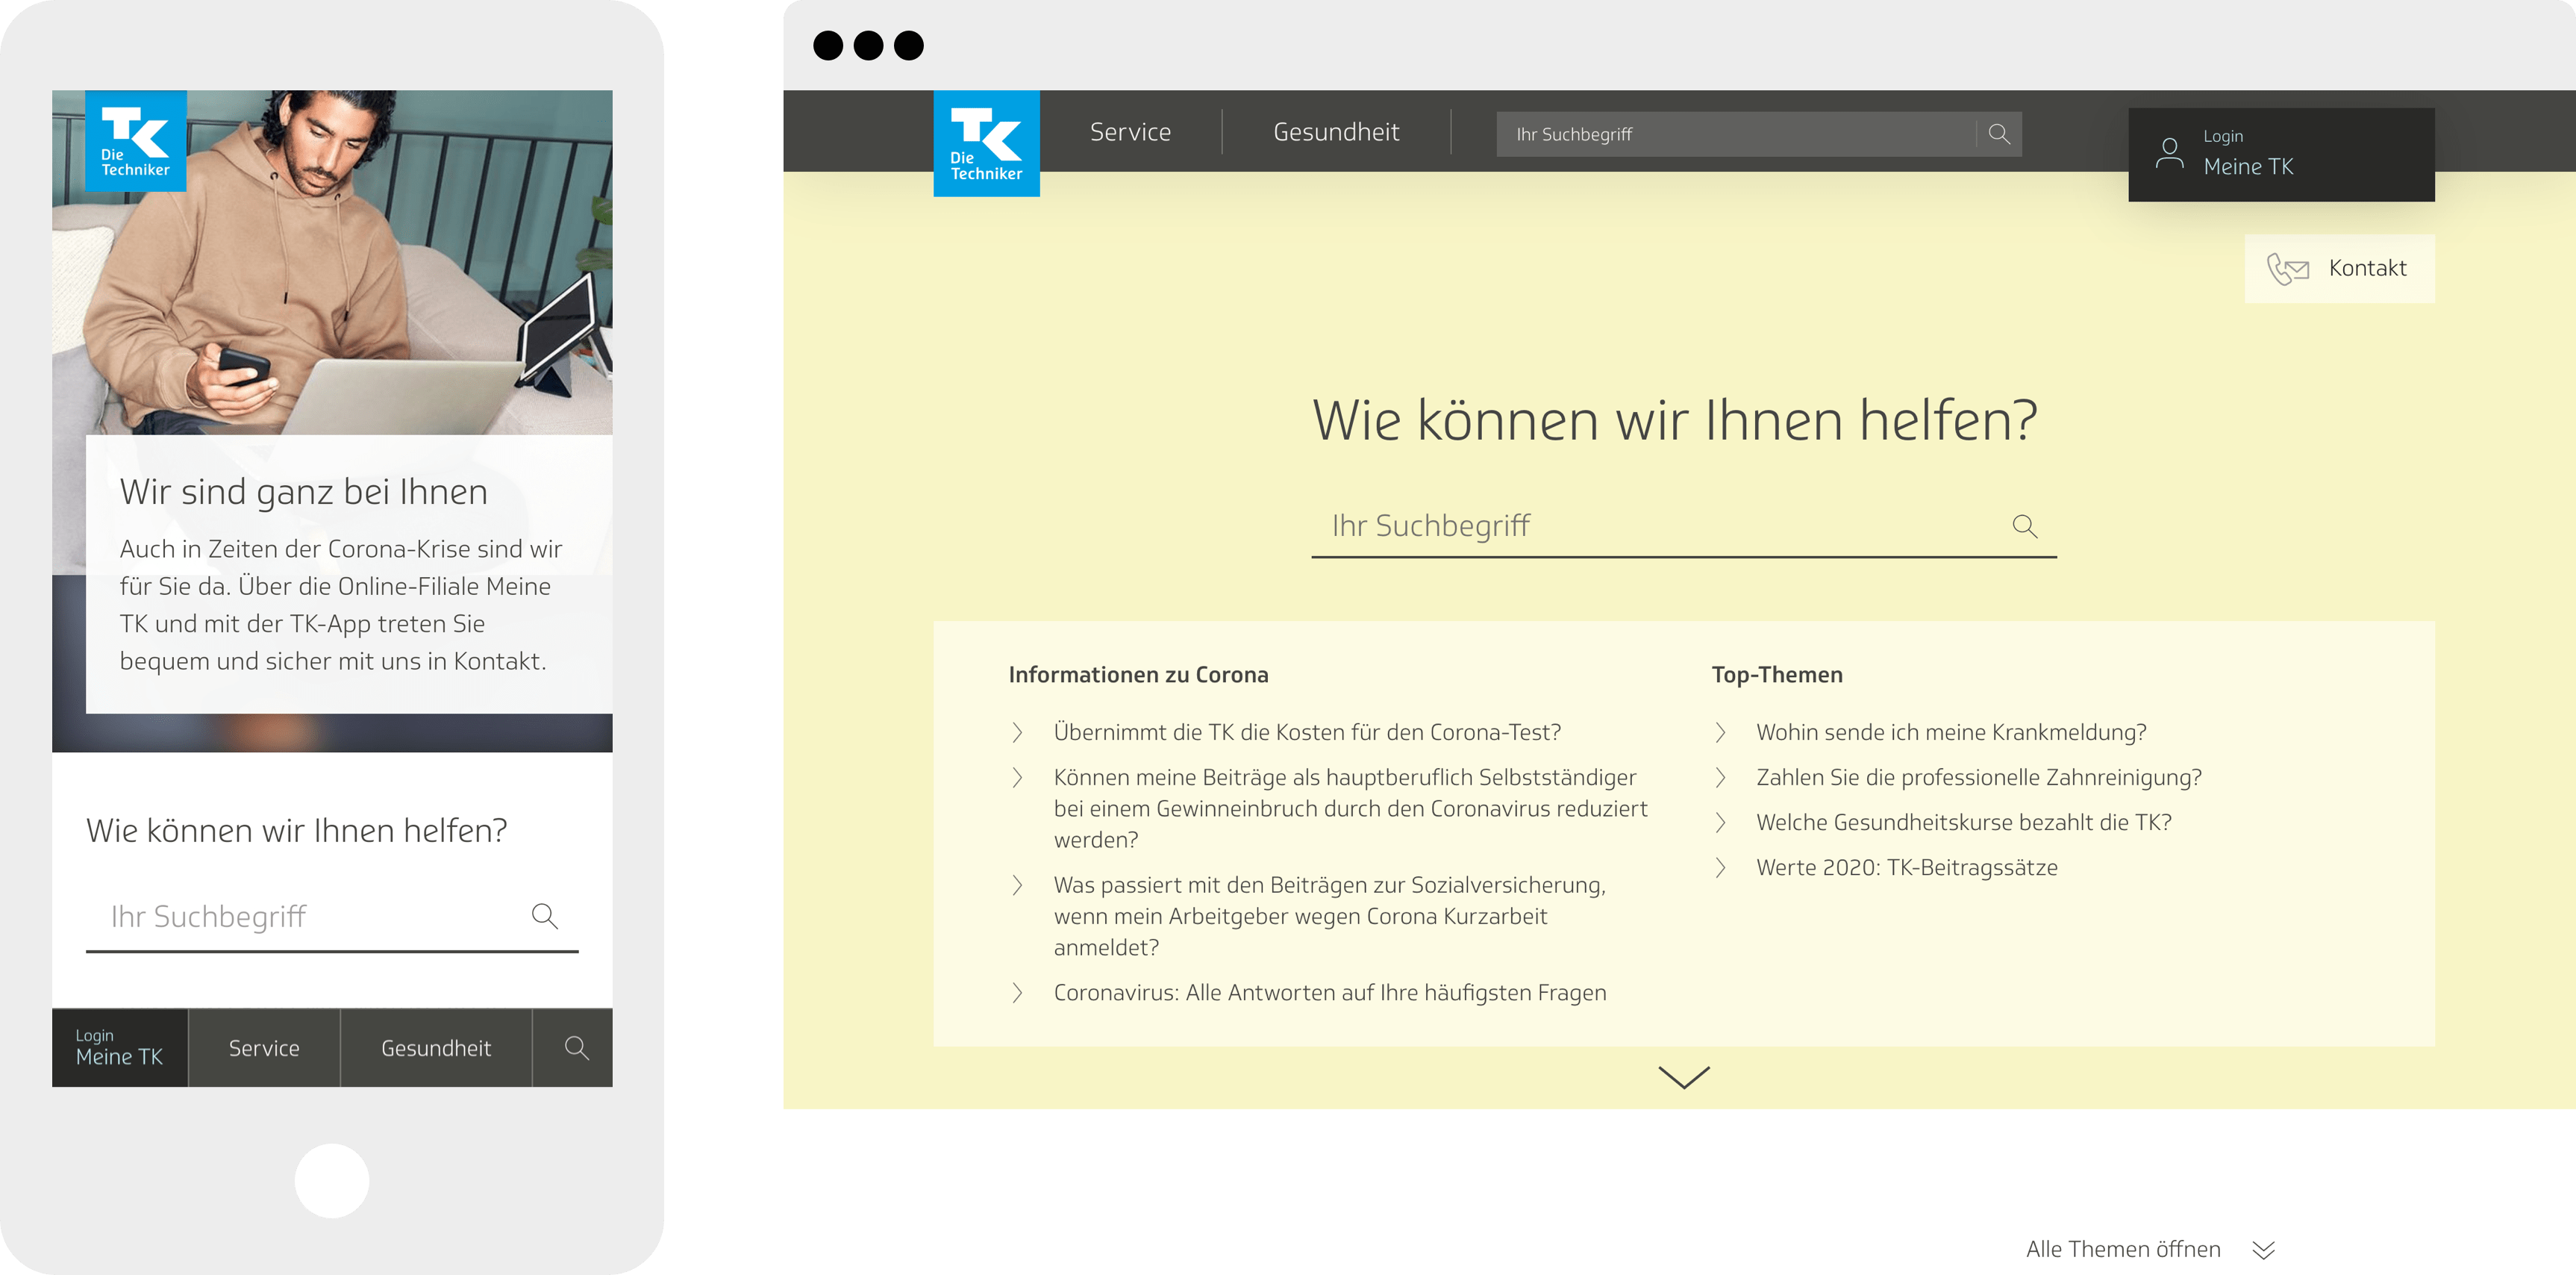
Task: Click chevron beside Corona-Test cost question
Action: coord(1018,733)
